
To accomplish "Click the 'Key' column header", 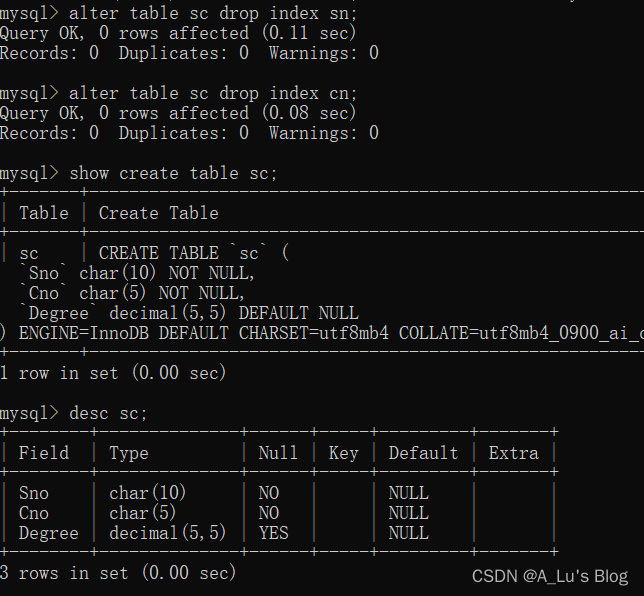I will point(343,453).
